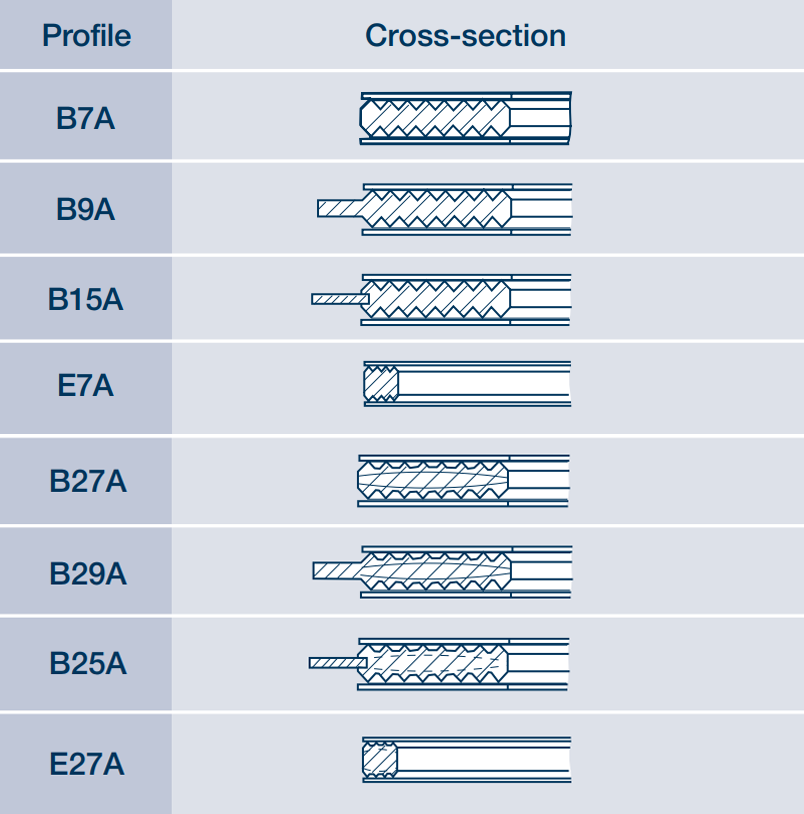Select the B9A profile label
804x814 pixels.
[x=85, y=211]
